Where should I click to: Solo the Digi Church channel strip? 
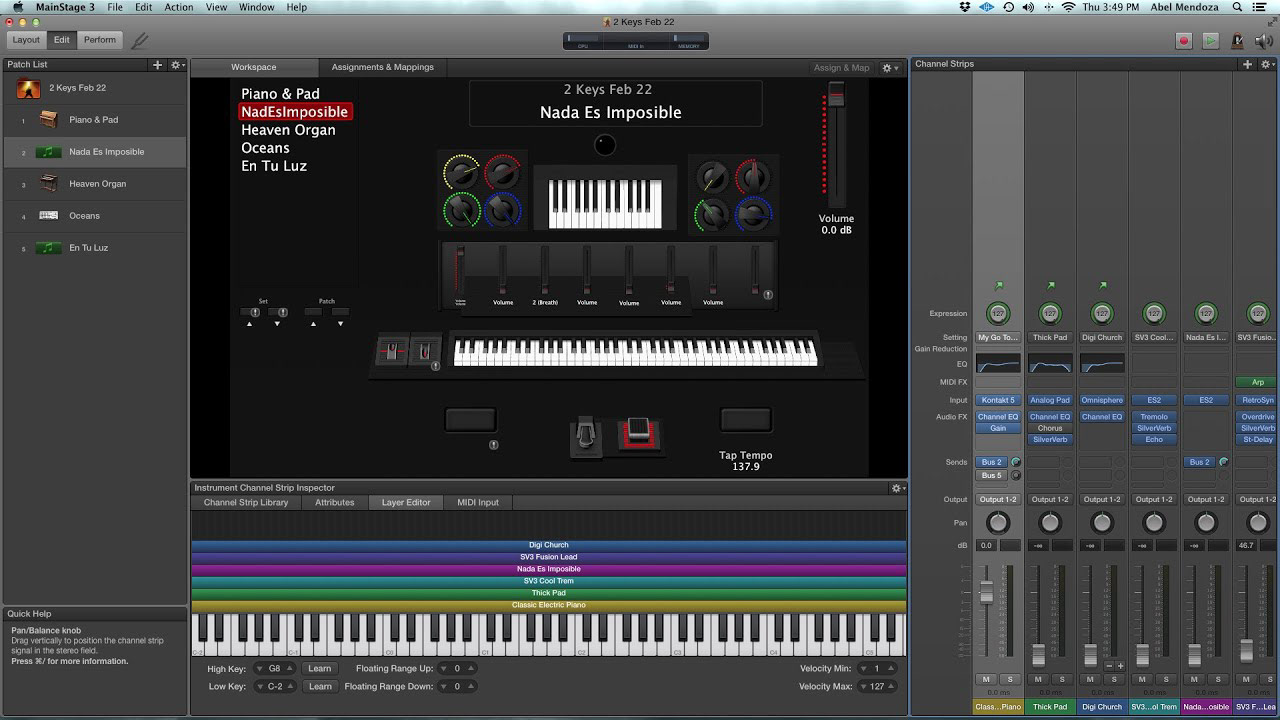(x=1114, y=679)
